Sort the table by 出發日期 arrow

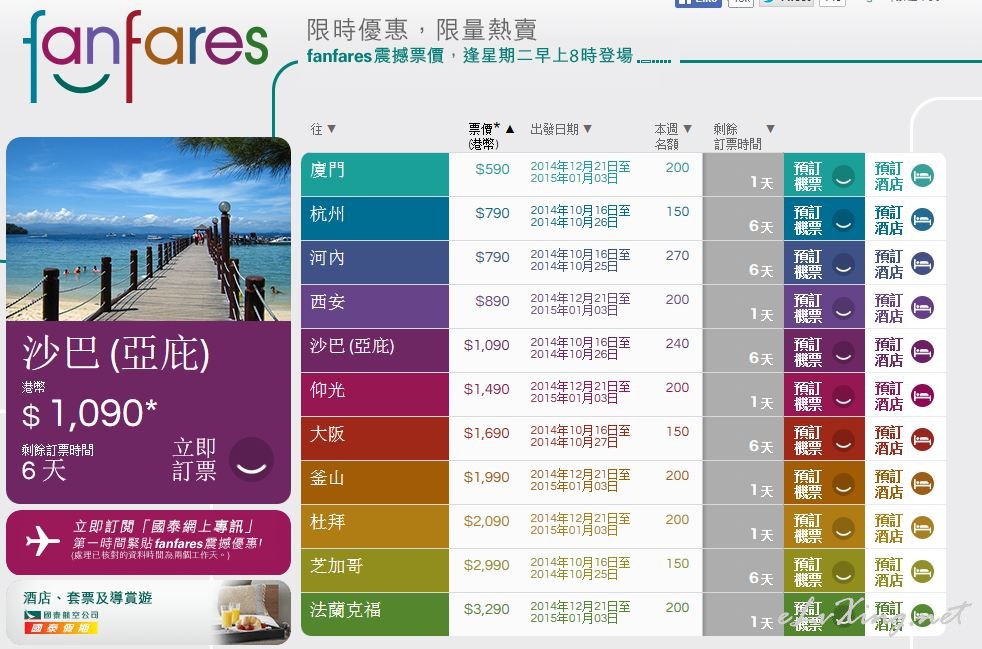[x=587, y=129]
